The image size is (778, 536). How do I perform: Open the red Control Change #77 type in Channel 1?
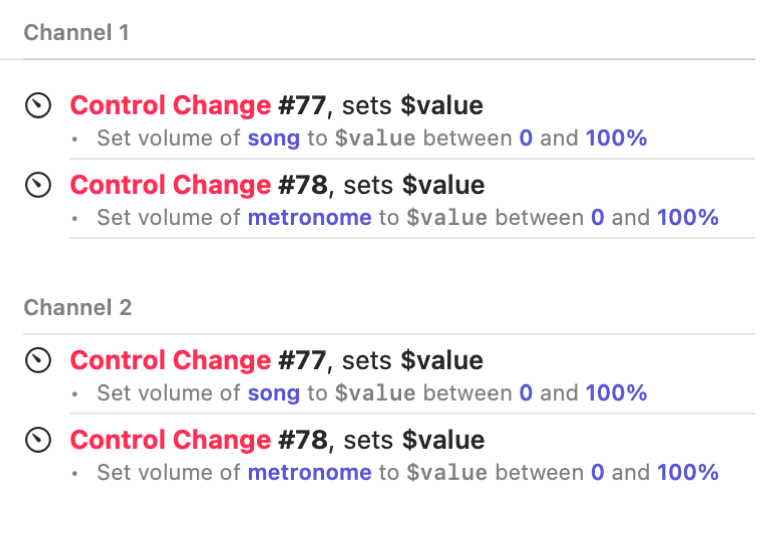[170, 105]
